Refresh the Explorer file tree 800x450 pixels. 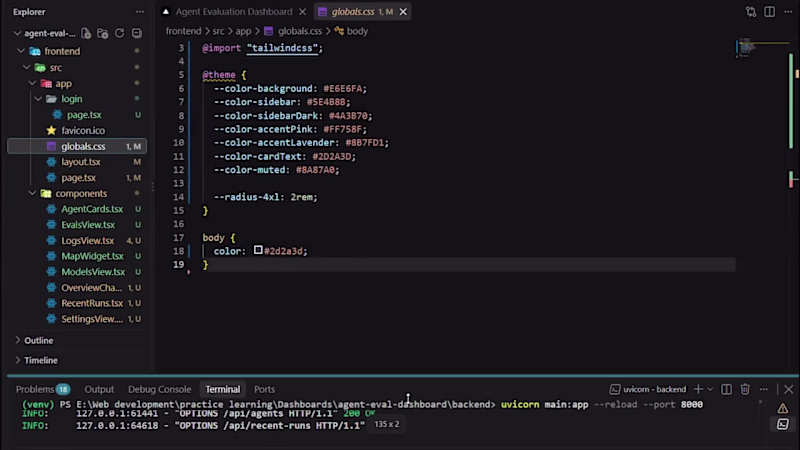pos(119,34)
